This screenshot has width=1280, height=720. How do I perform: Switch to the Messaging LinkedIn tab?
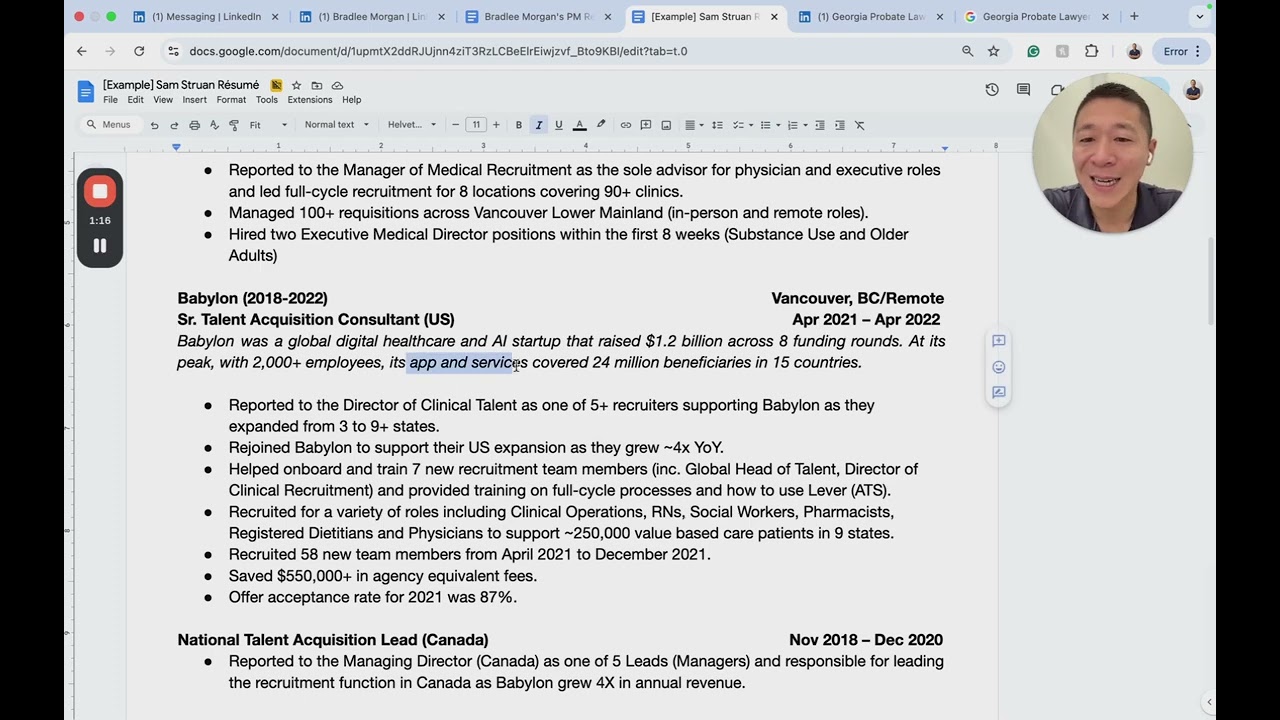pos(203,17)
